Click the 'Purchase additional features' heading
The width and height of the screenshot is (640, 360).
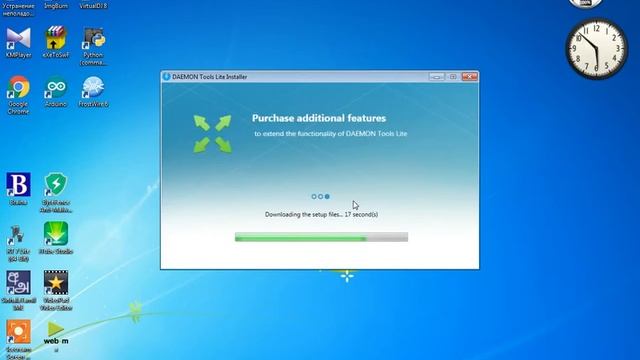pos(319,118)
